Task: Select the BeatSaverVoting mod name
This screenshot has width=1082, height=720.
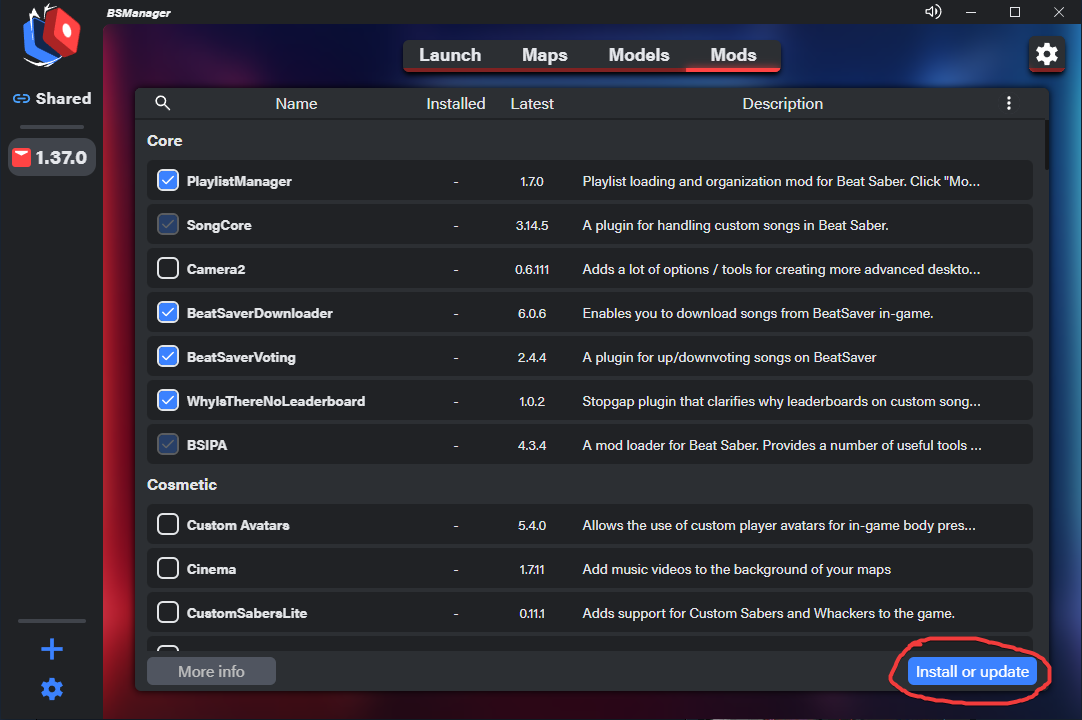Action: (x=241, y=358)
